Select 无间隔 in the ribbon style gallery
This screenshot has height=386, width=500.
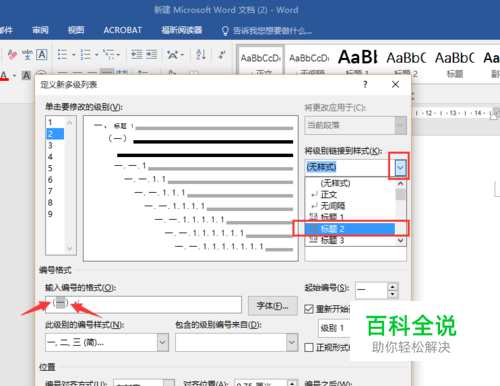pos(309,63)
